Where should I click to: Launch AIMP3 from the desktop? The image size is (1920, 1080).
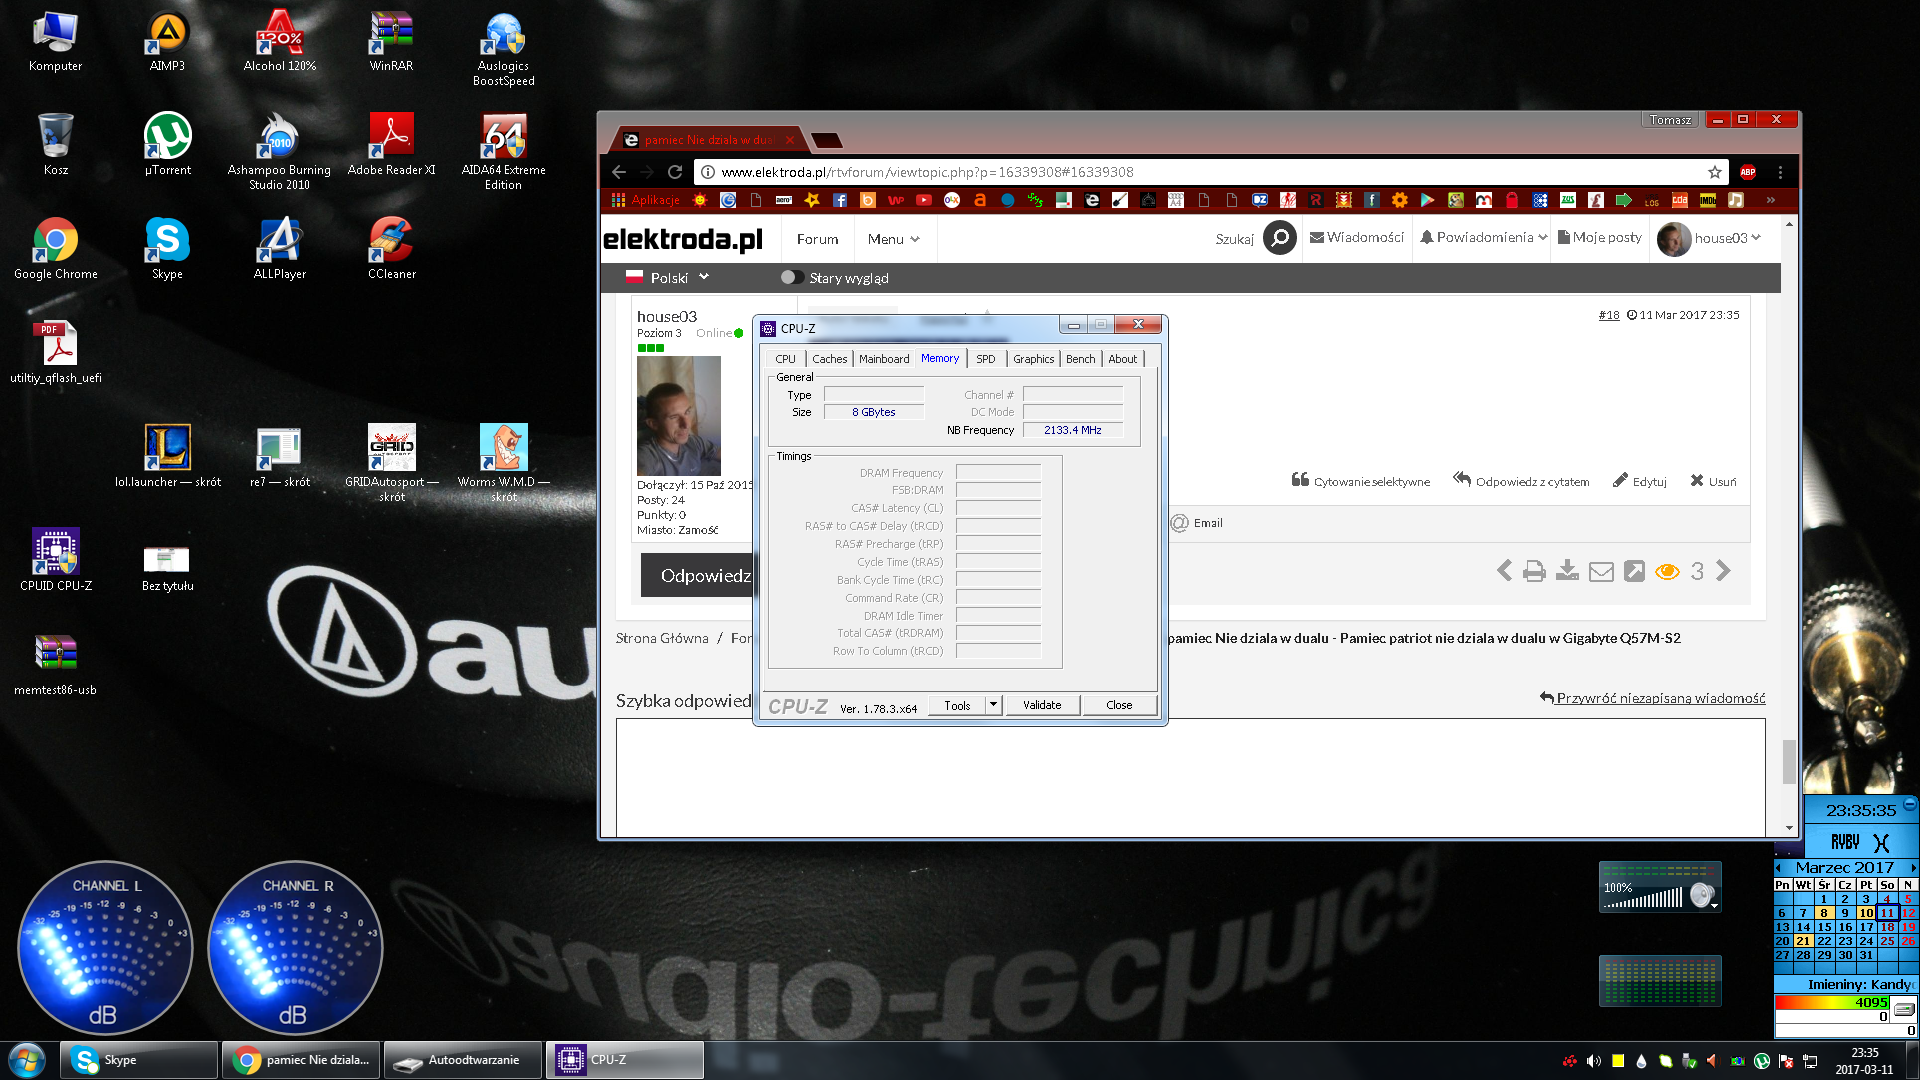pos(167,42)
